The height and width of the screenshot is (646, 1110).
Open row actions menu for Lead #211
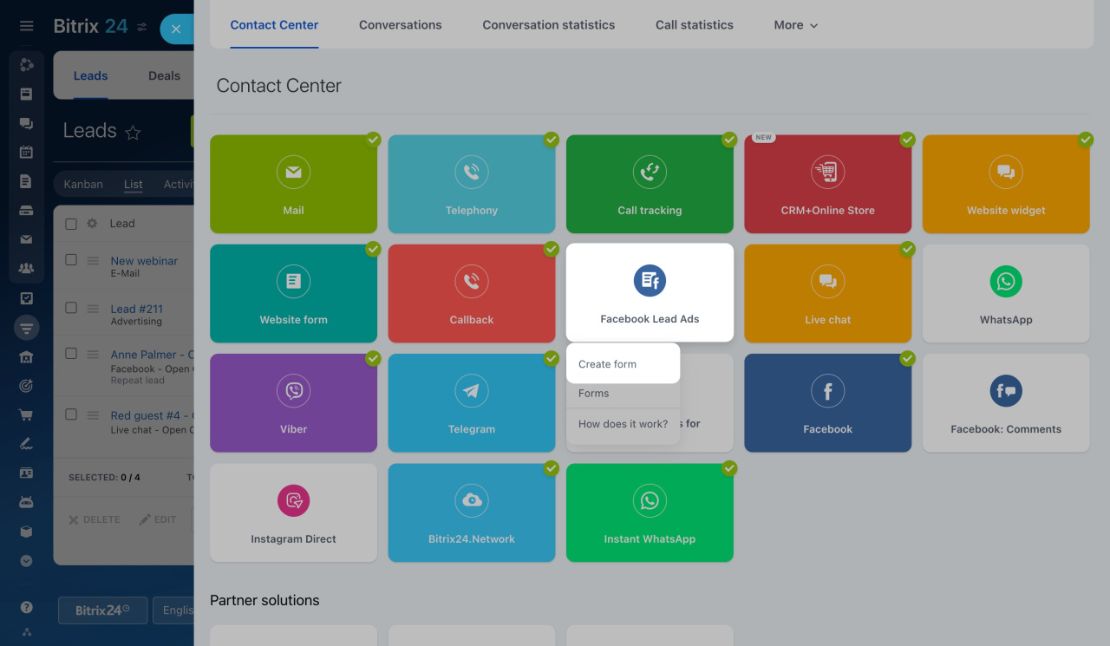(x=93, y=308)
